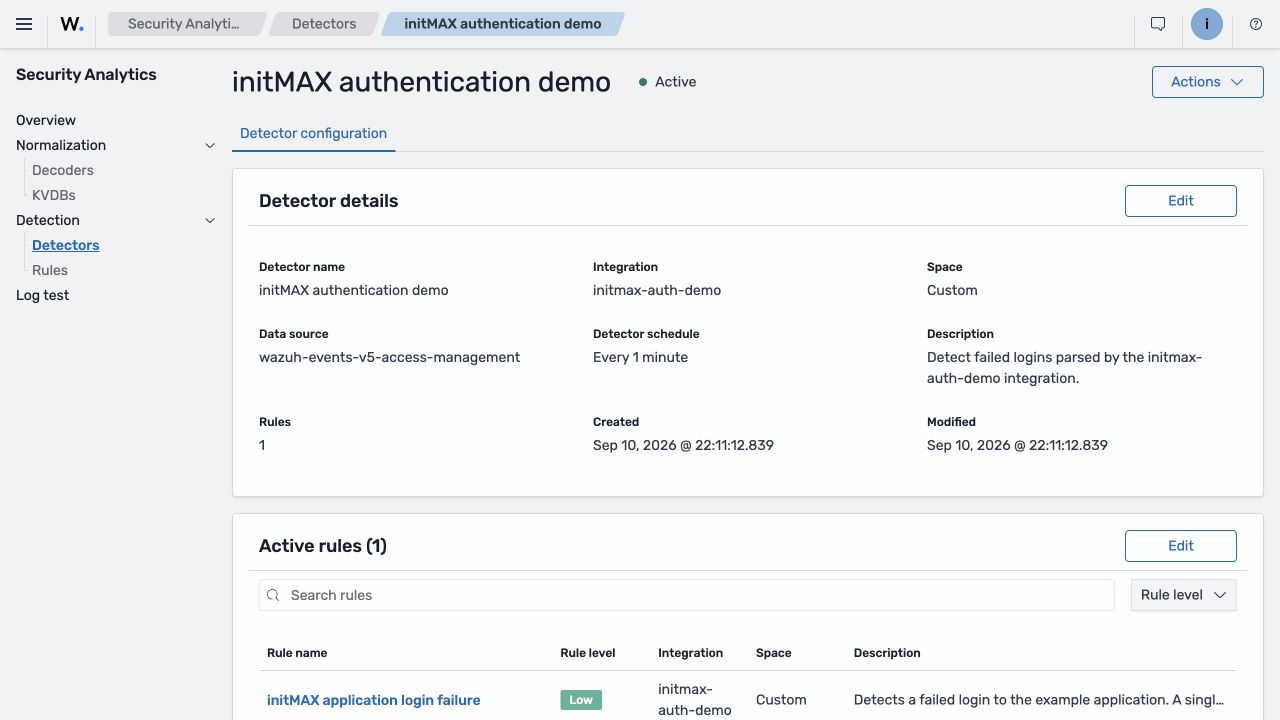
Task: Select the Every 1 minute schedule value
Action: [640, 357]
